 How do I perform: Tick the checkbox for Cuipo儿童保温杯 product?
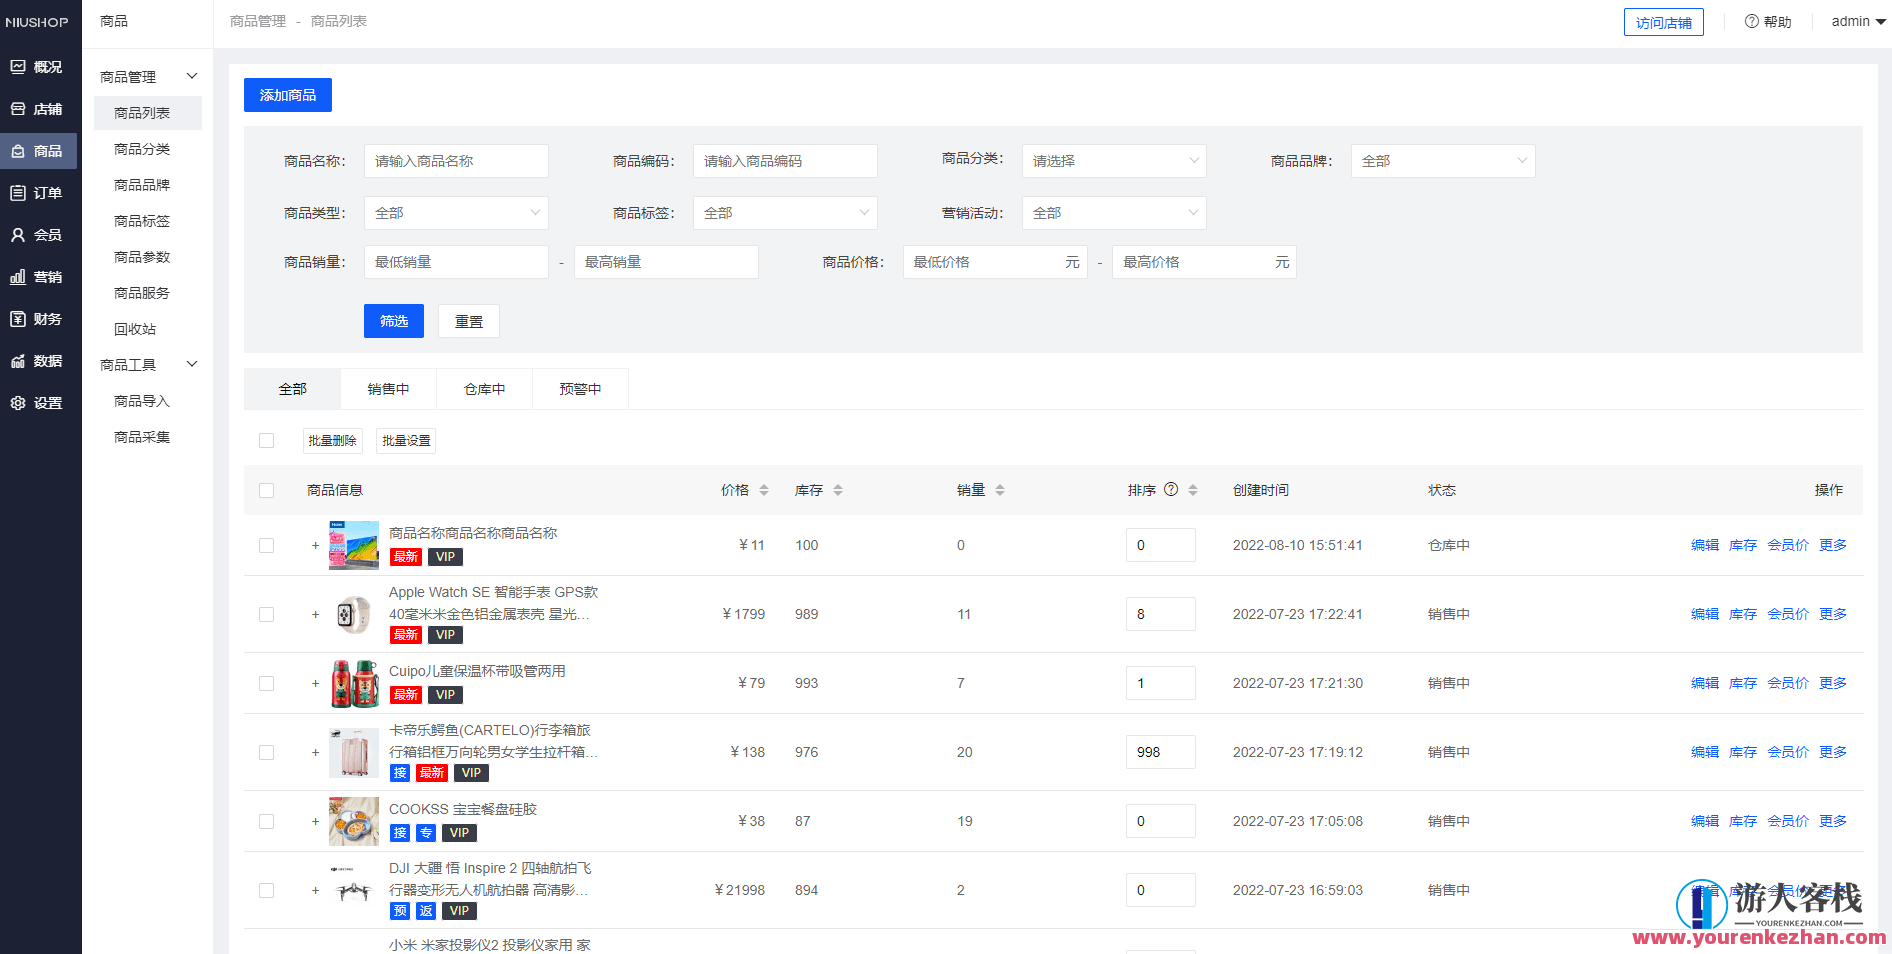pos(266,683)
